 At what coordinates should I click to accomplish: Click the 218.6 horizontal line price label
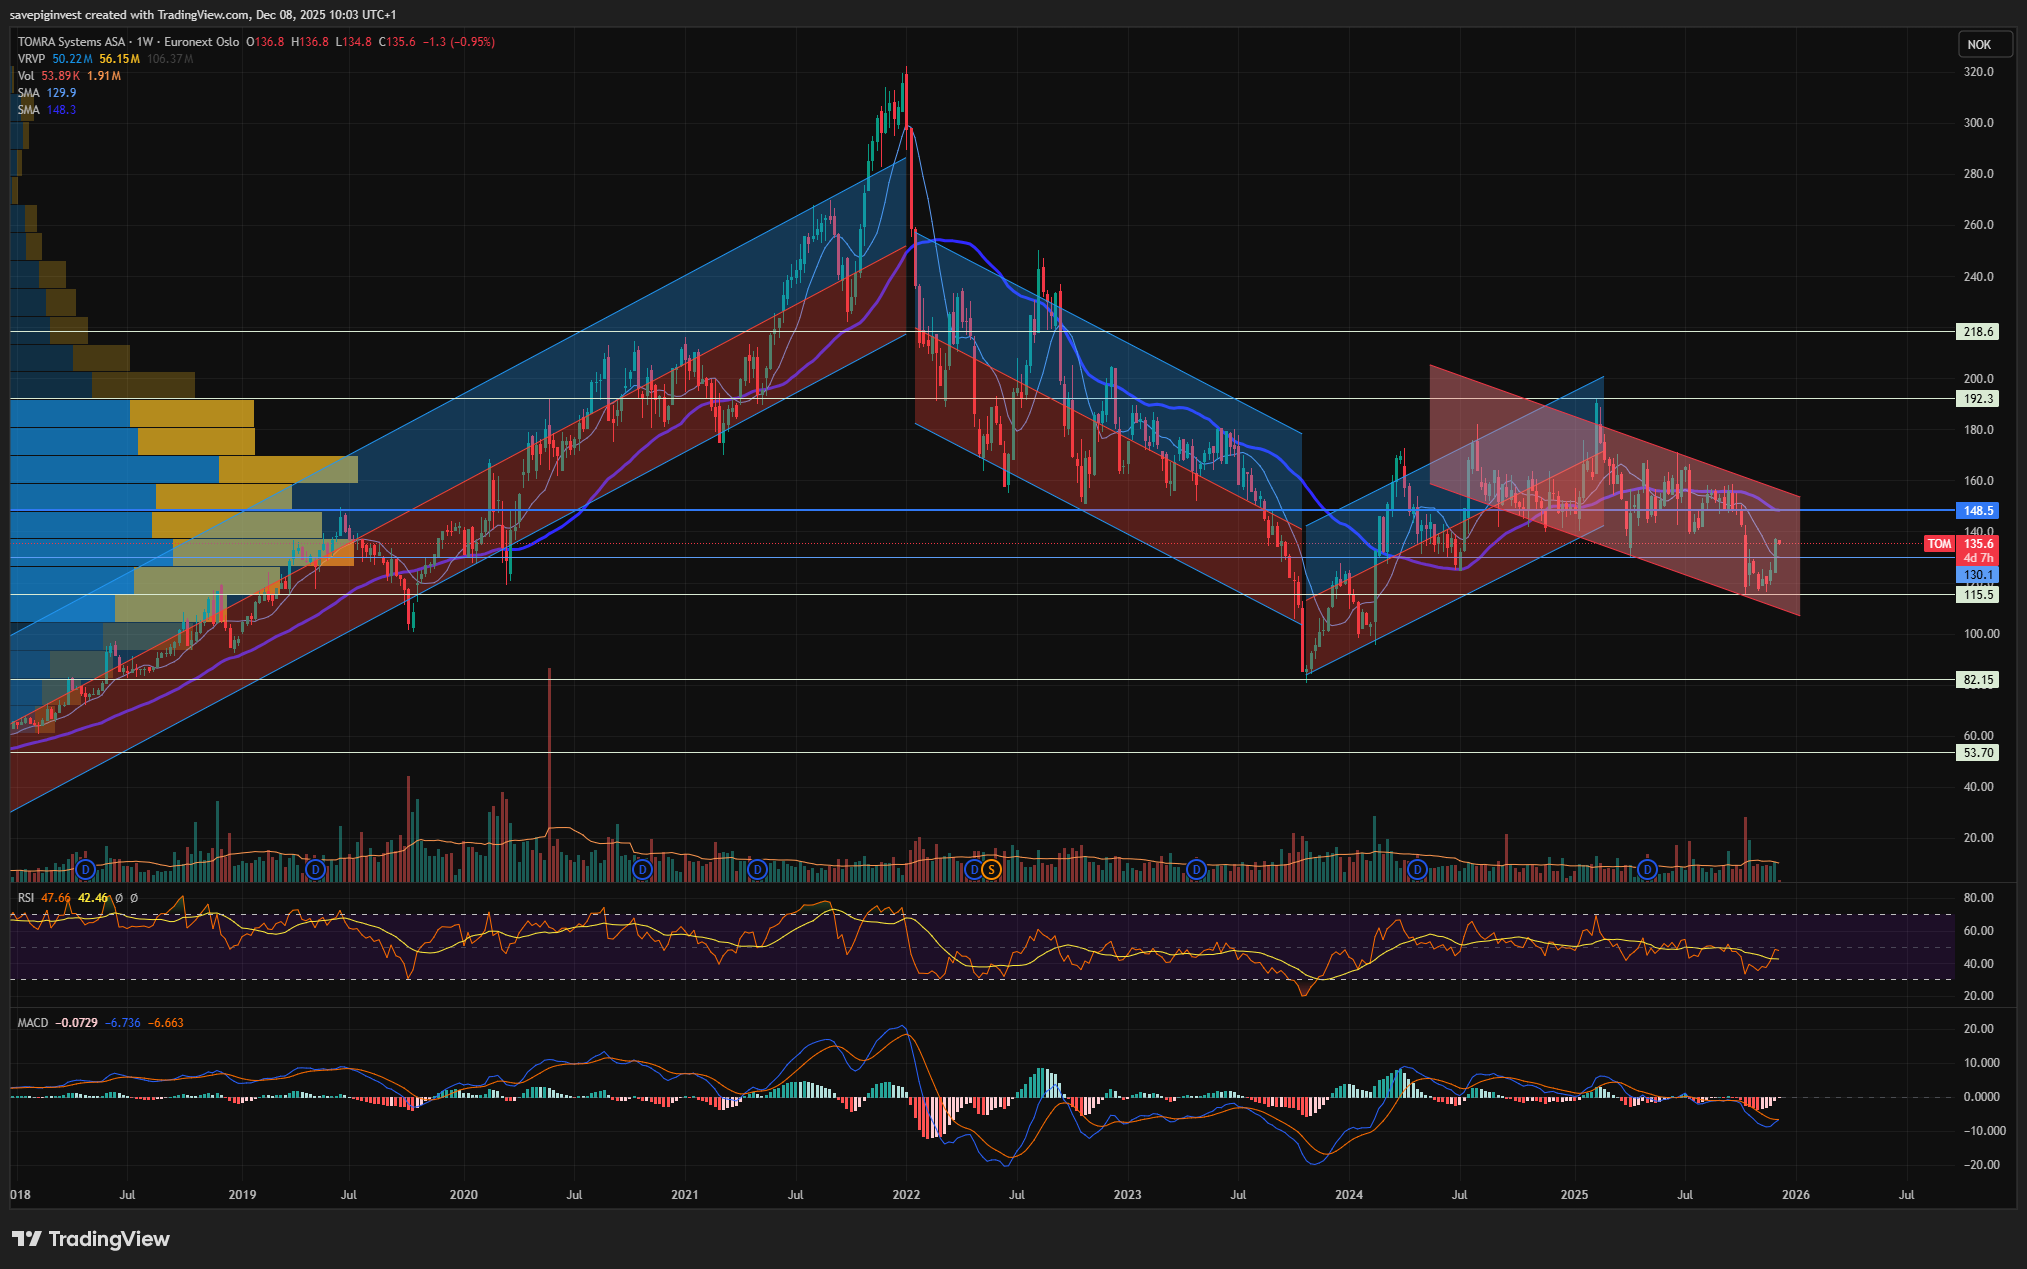coord(1977,332)
